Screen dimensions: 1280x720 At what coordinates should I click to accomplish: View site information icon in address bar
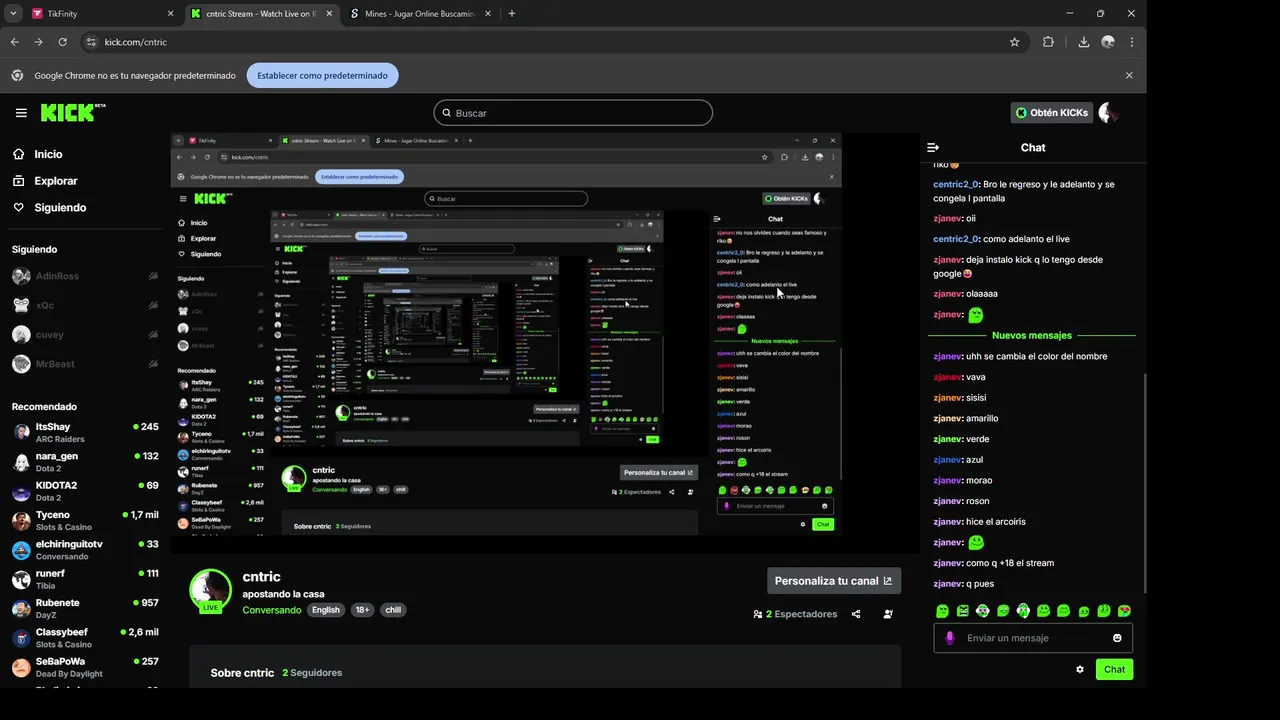[92, 42]
